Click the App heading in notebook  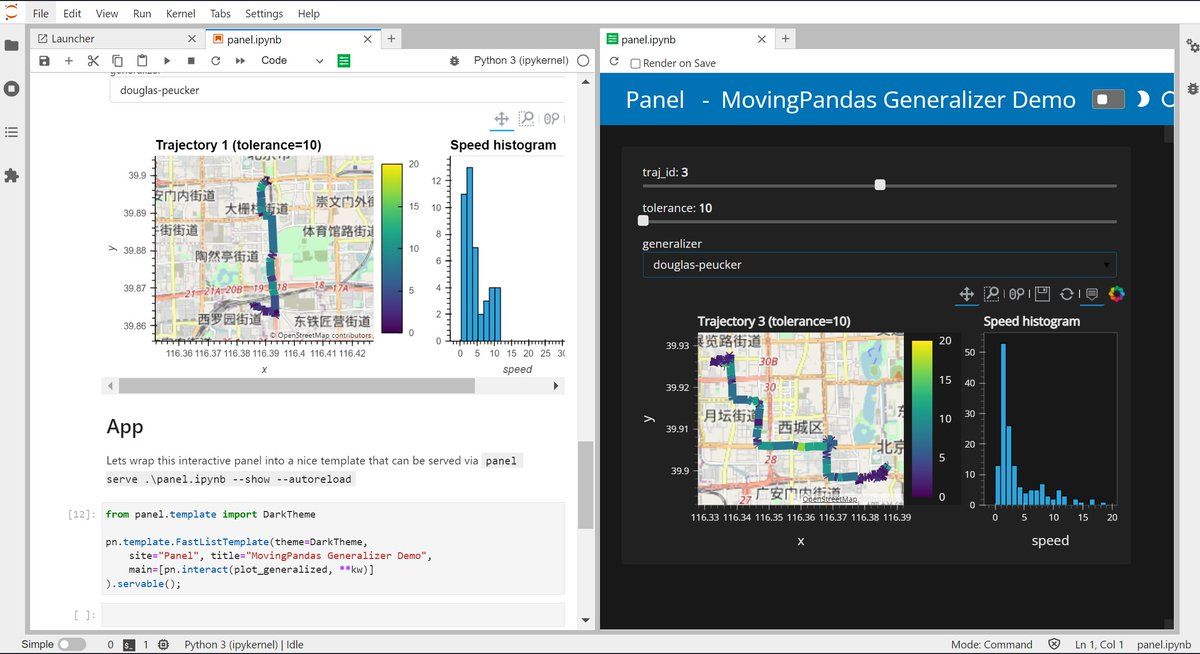point(125,427)
